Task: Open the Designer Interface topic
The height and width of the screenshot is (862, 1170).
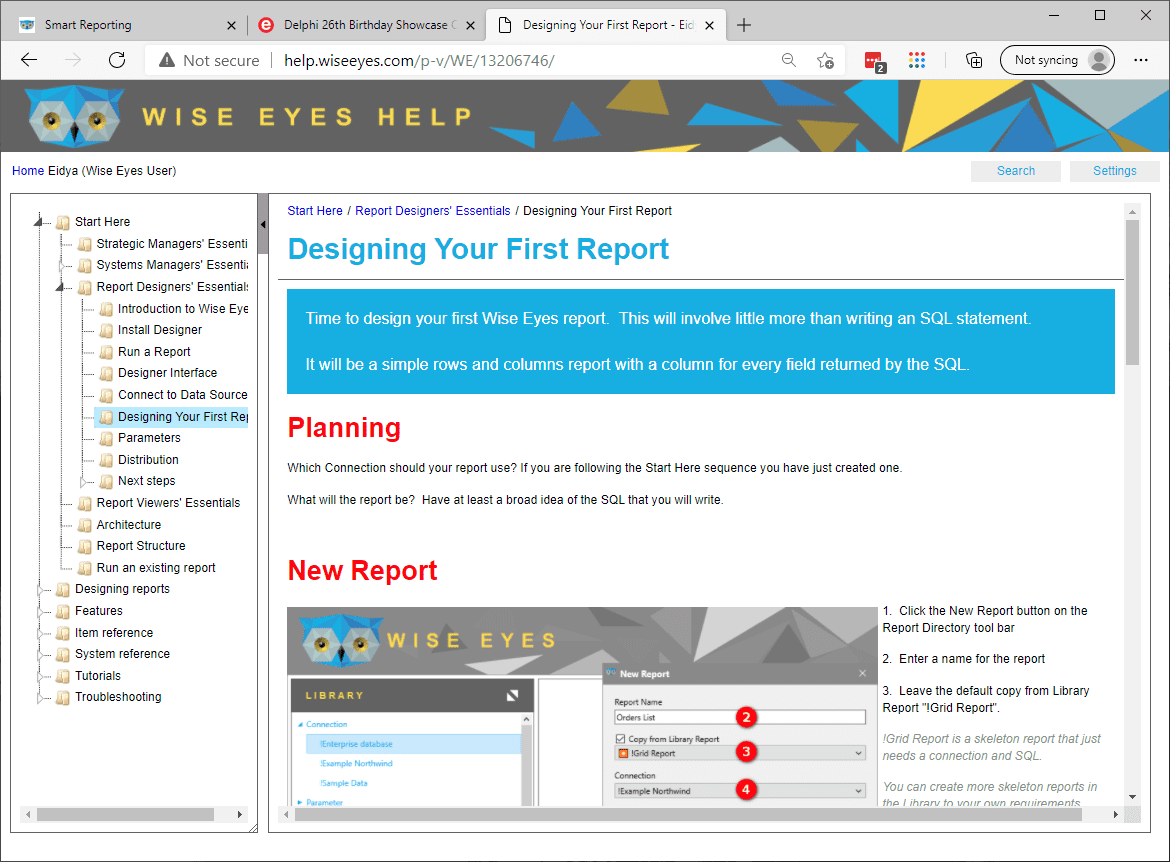Action: [167, 373]
